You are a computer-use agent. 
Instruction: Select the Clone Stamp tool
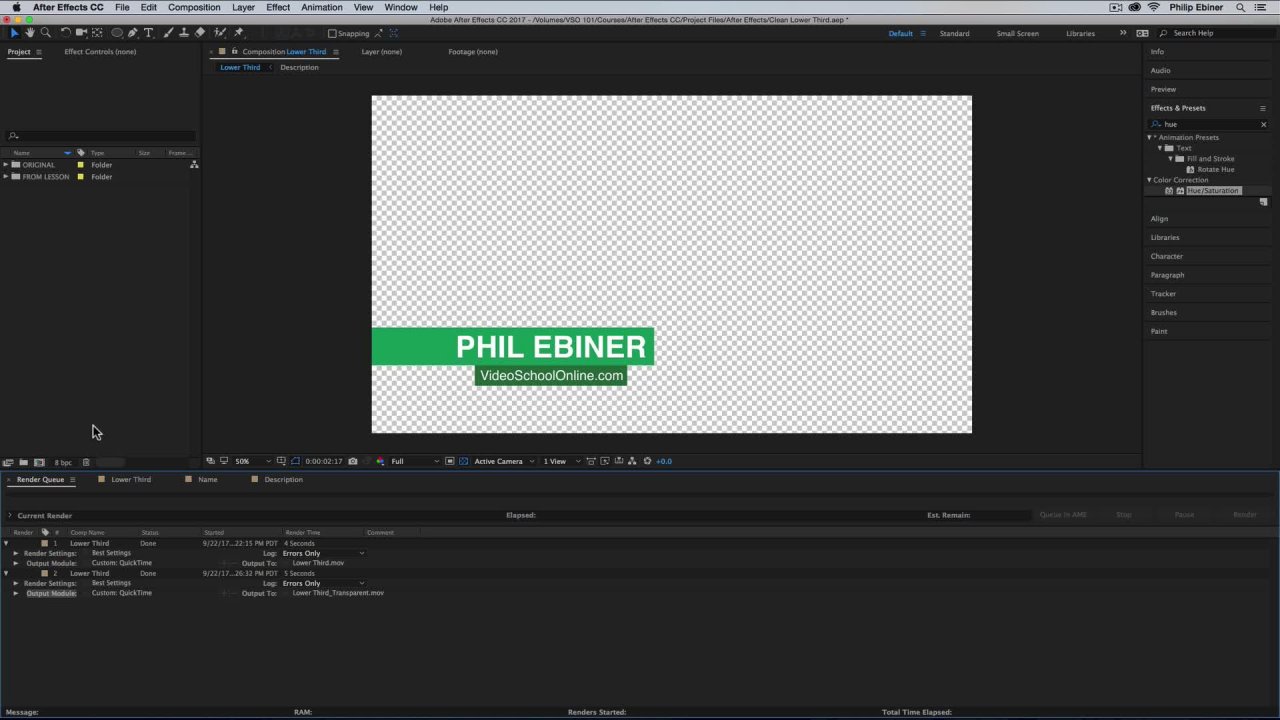[x=183, y=33]
